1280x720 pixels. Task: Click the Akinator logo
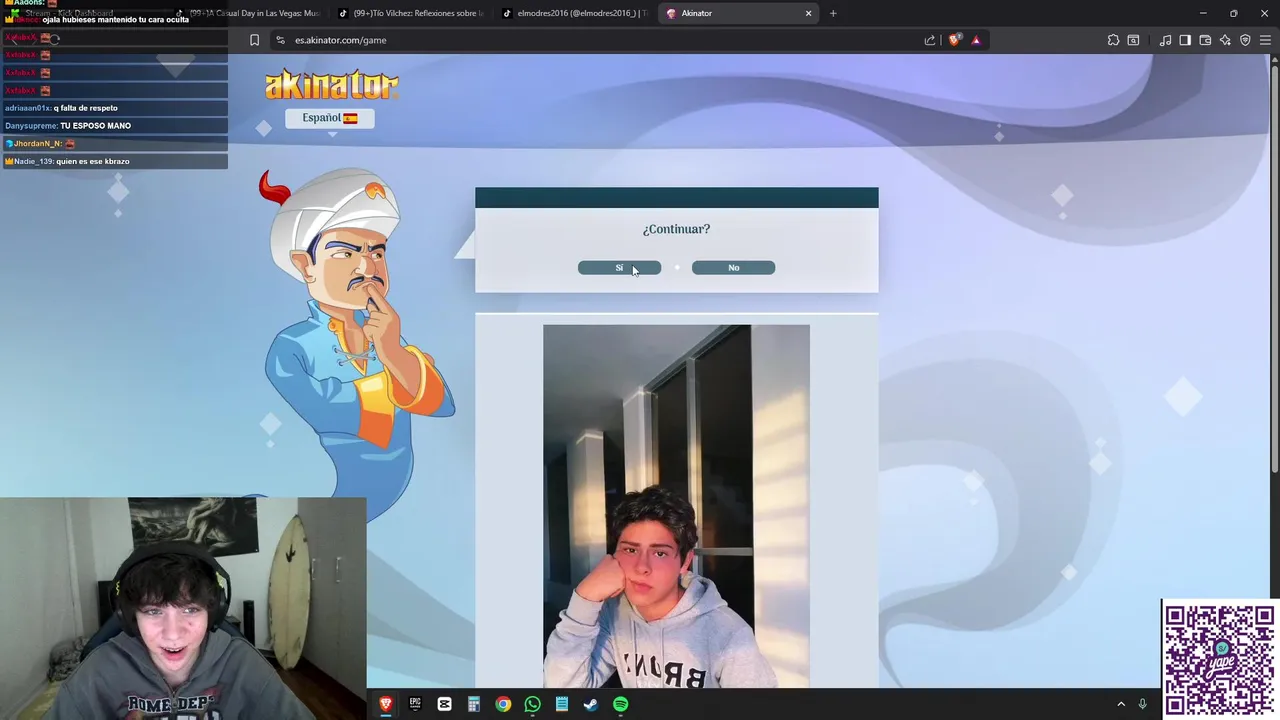point(332,85)
